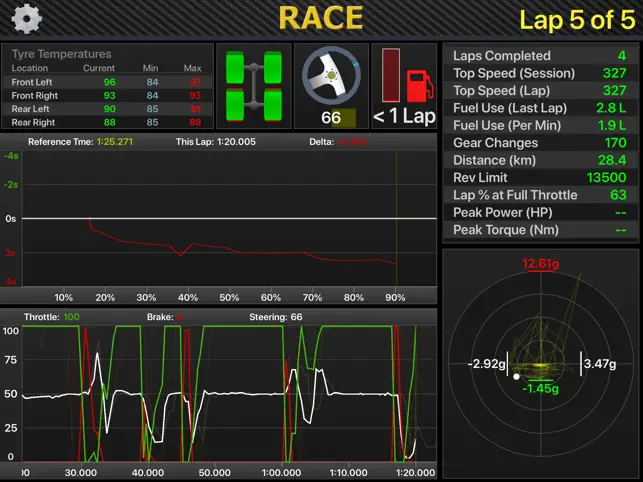Tap the 170 gear changes value
643x482 pixels.
coord(616,143)
